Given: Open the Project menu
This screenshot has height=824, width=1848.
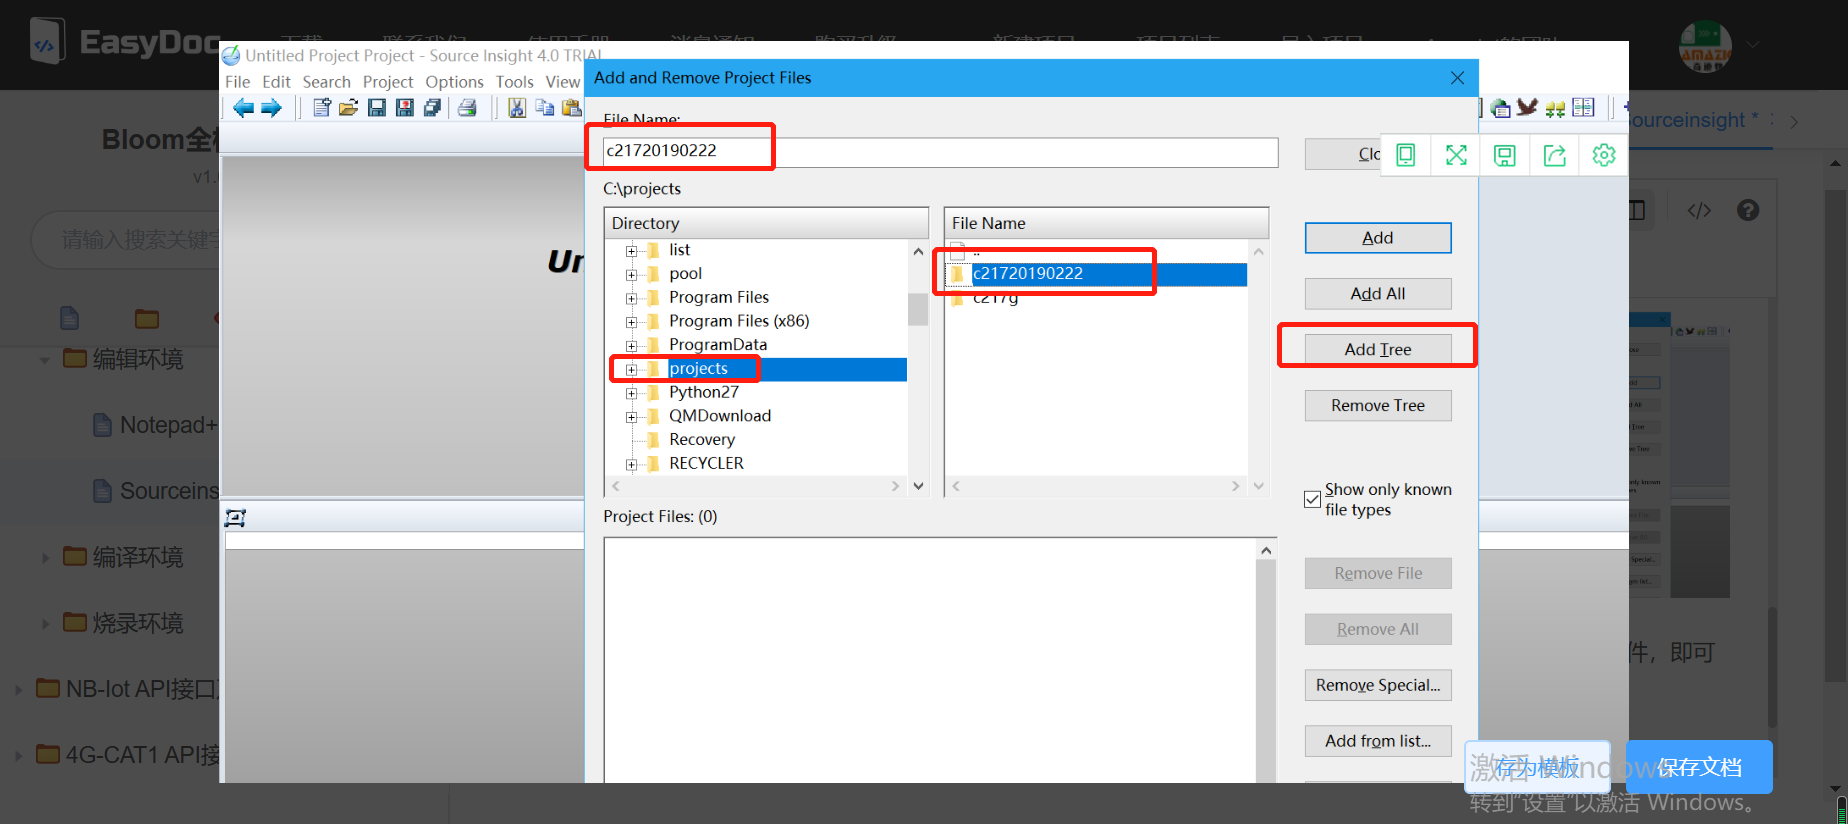Looking at the screenshot, I should (x=388, y=82).
